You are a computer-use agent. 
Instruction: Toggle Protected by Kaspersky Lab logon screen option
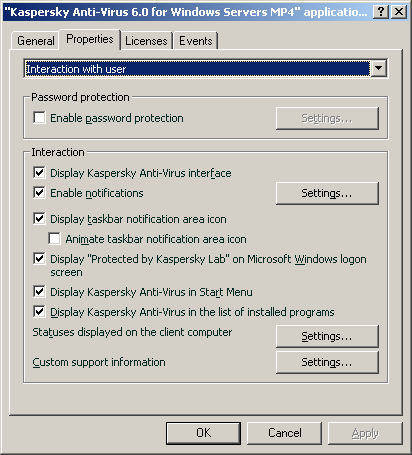[39, 259]
